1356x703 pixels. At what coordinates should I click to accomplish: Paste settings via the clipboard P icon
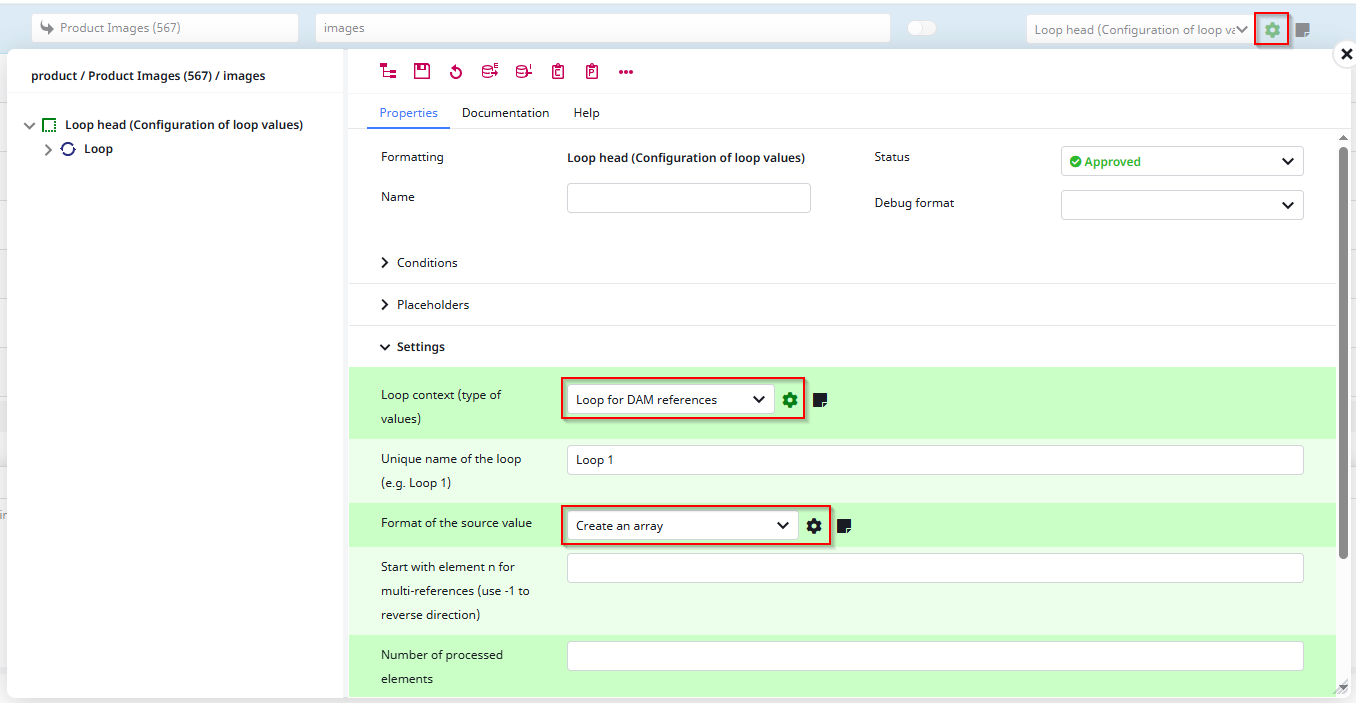(x=591, y=71)
